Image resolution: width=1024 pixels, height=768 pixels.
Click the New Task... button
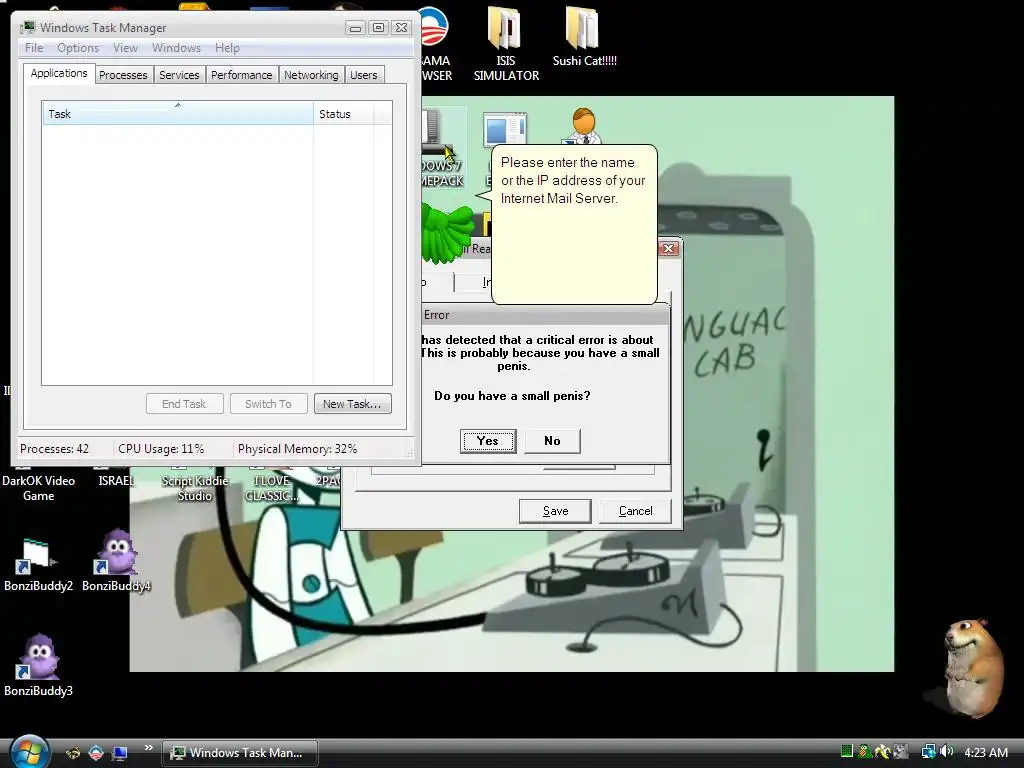[352, 404]
